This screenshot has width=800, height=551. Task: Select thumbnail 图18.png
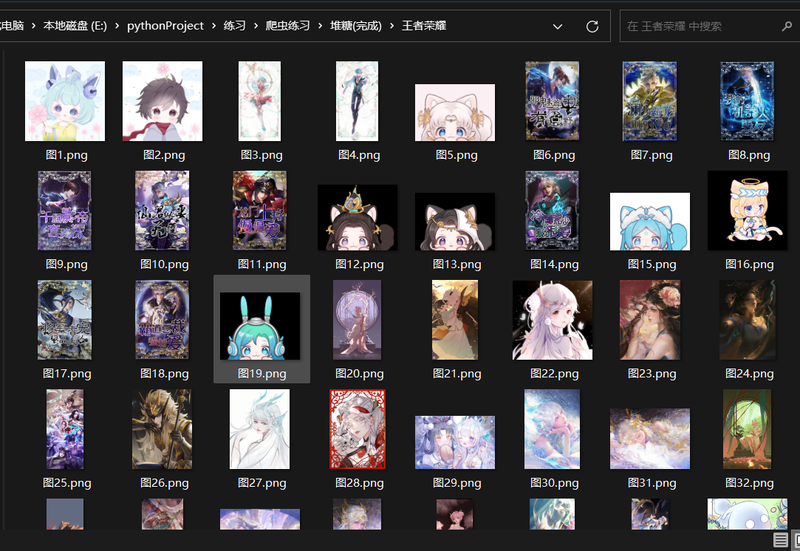[x=162, y=320]
